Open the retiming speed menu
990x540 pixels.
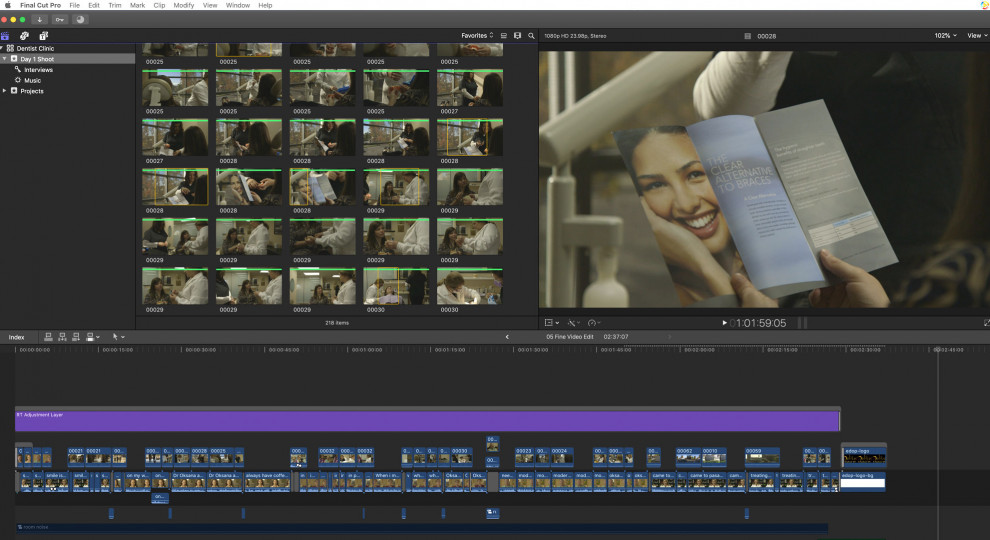pos(593,323)
